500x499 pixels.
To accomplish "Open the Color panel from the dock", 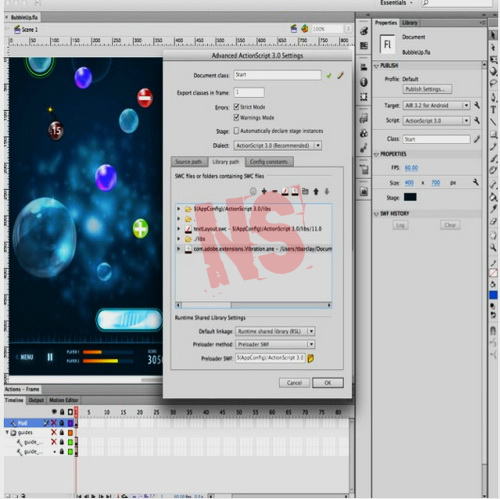I will tap(364, 31).
